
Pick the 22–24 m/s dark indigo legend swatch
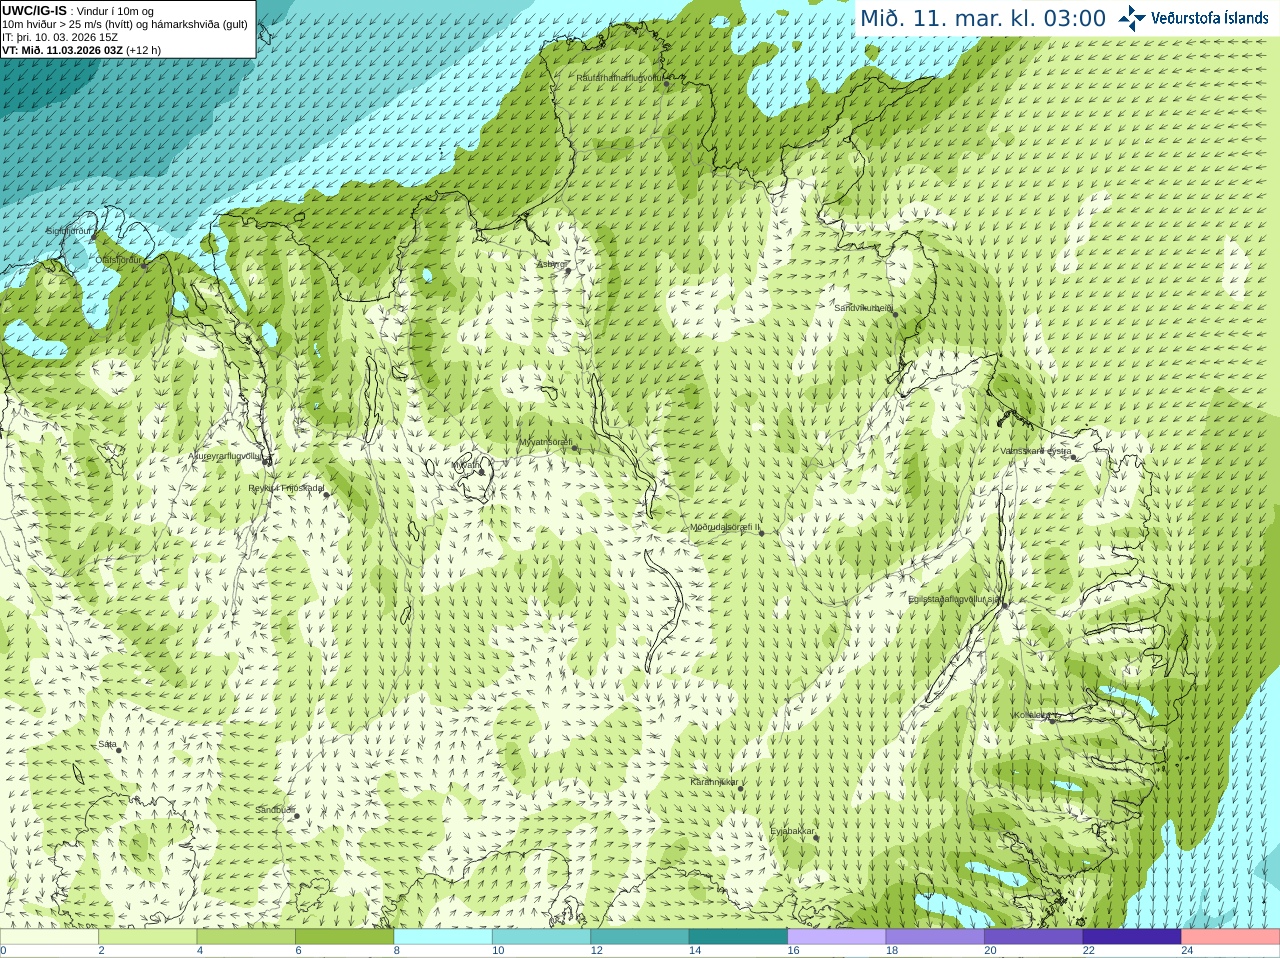1132,937
